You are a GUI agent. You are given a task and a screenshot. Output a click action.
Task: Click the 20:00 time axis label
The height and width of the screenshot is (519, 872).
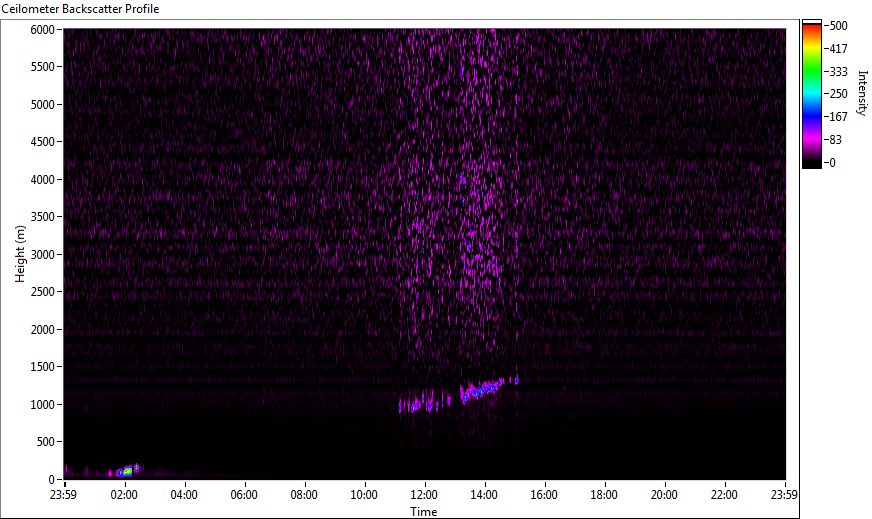(x=665, y=495)
